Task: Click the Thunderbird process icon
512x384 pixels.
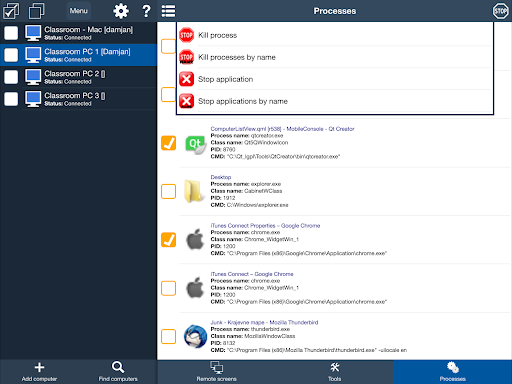Action: coord(195,336)
